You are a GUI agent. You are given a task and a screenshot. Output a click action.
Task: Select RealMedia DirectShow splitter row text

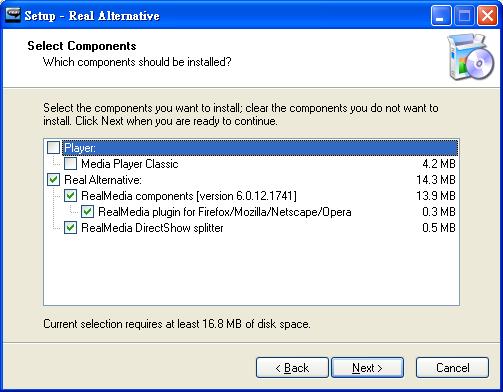[x=152, y=228]
